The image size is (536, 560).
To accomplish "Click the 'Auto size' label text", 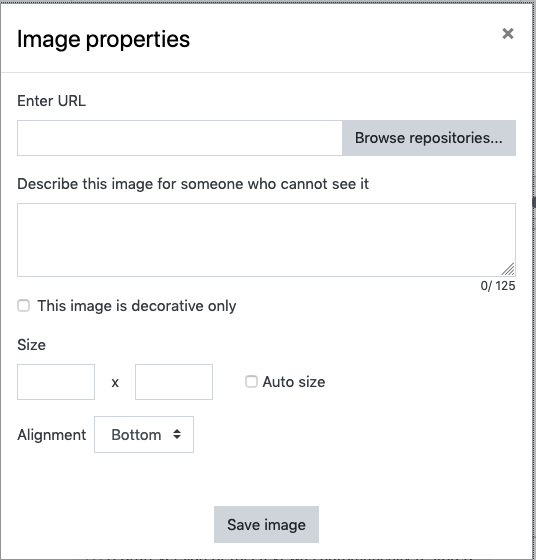I will coord(294,382).
